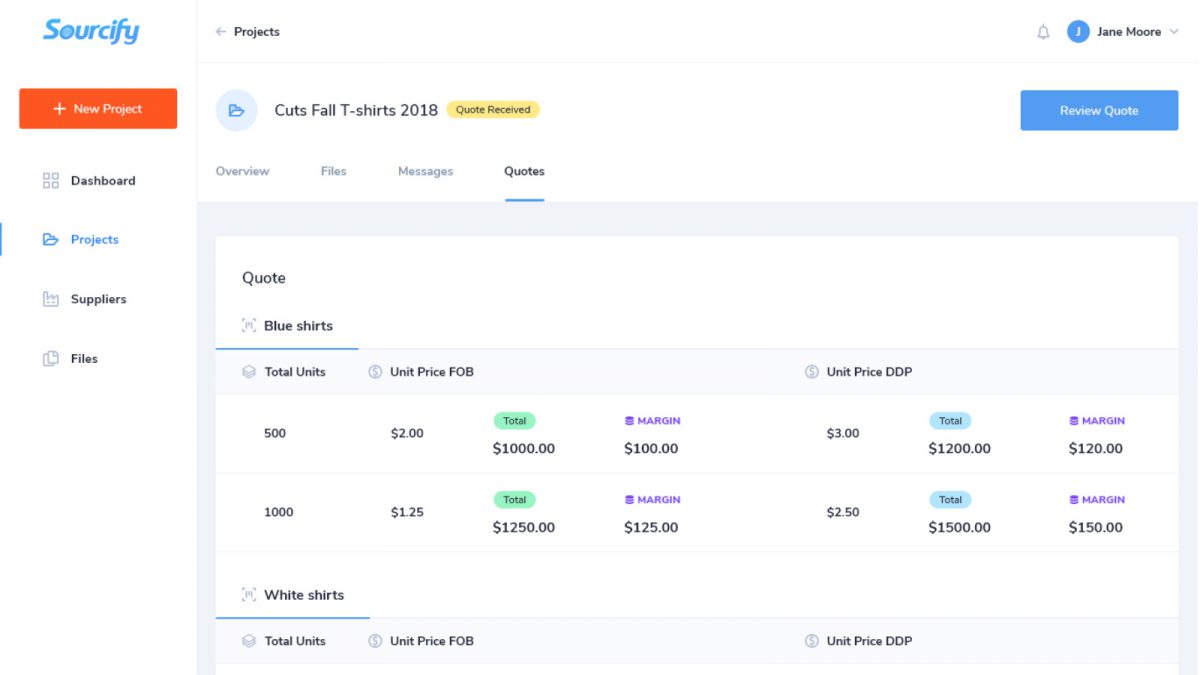Click the Quote Received status badge
The height and width of the screenshot is (675, 1200).
click(x=493, y=110)
